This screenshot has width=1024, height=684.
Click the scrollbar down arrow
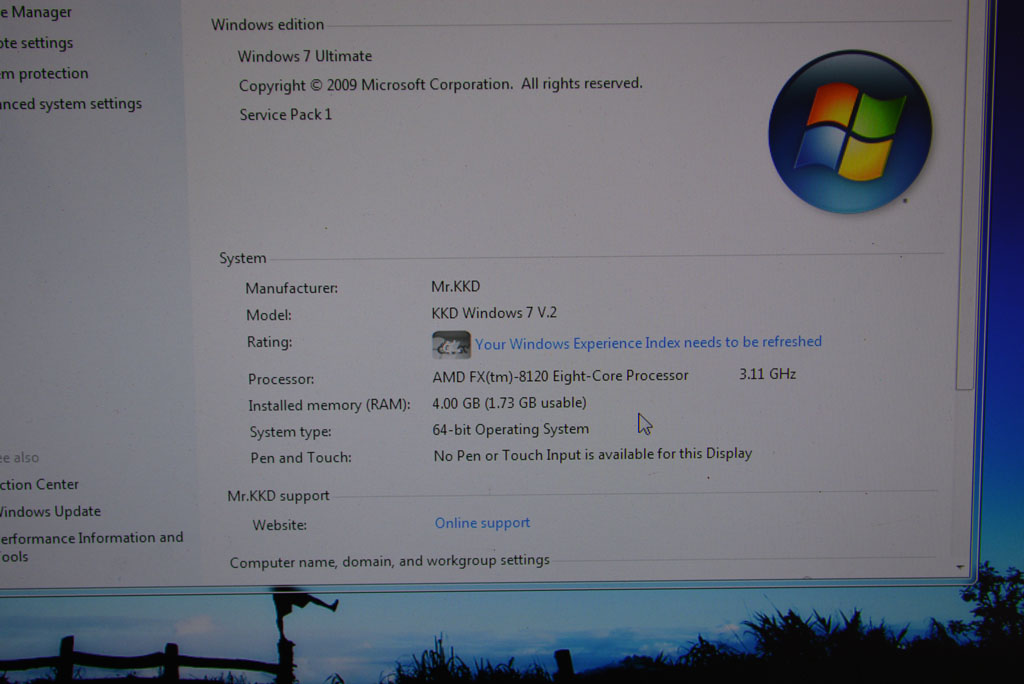click(x=960, y=566)
